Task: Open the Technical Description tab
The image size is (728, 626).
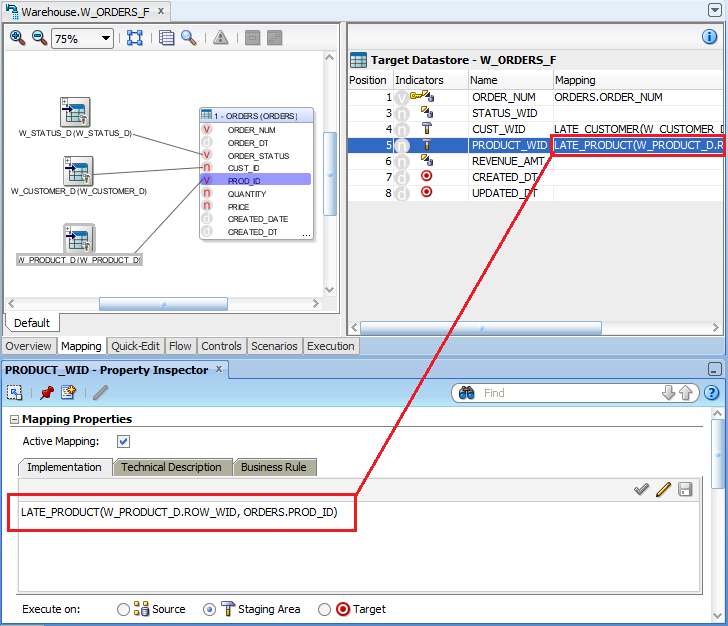Action: tap(171, 467)
